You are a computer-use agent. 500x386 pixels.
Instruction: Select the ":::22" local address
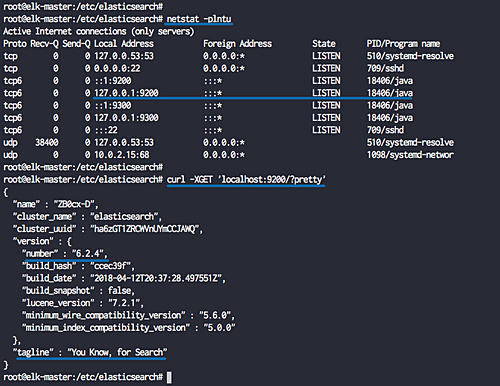point(106,130)
